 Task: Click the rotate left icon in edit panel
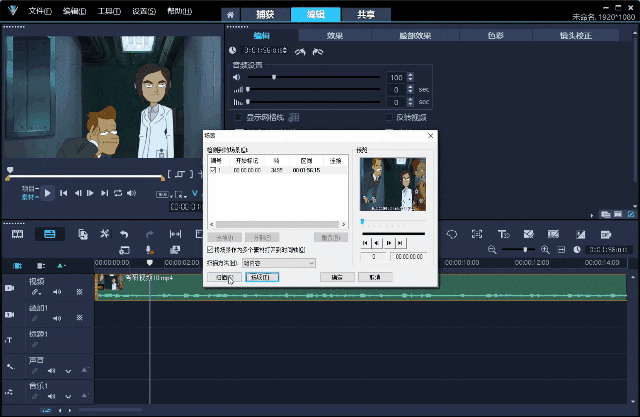point(300,52)
